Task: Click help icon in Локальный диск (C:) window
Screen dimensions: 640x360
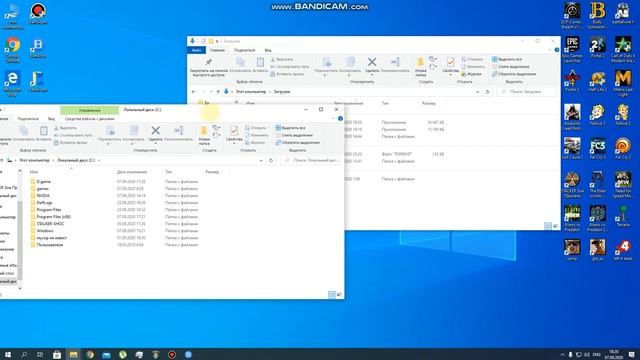Action: [340, 118]
